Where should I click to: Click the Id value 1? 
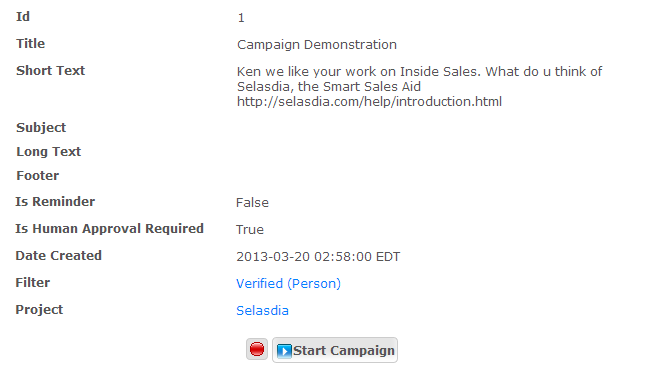pos(241,18)
